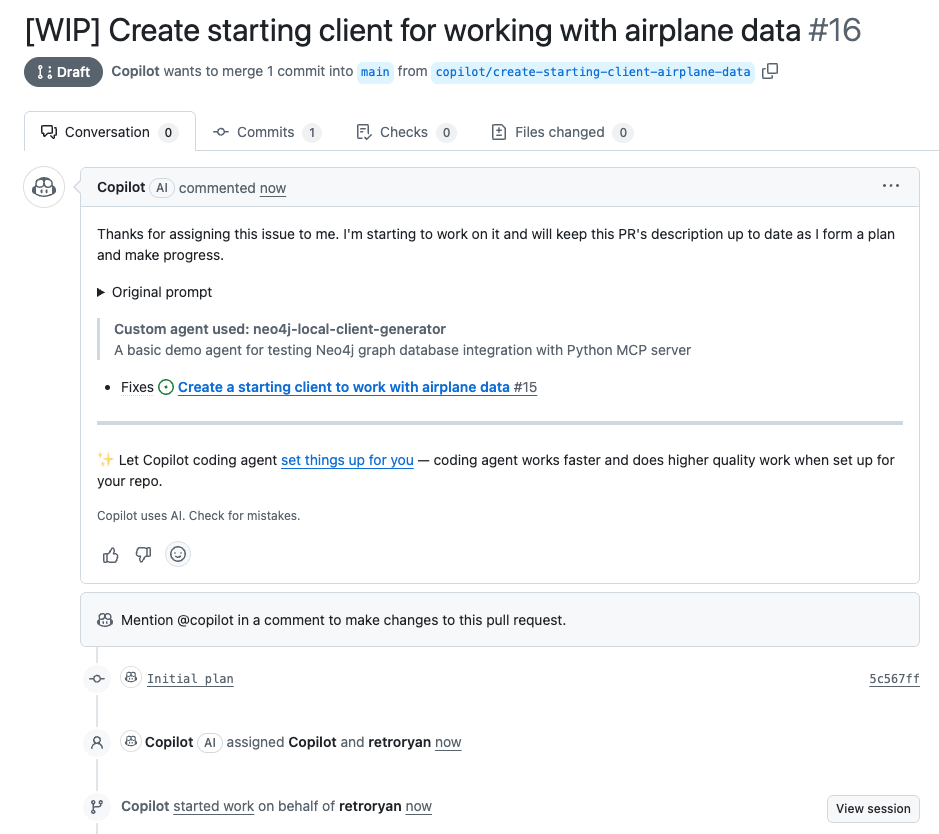Click the now timestamp on started work event
This screenshot has width=939, height=834.
point(419,806)
